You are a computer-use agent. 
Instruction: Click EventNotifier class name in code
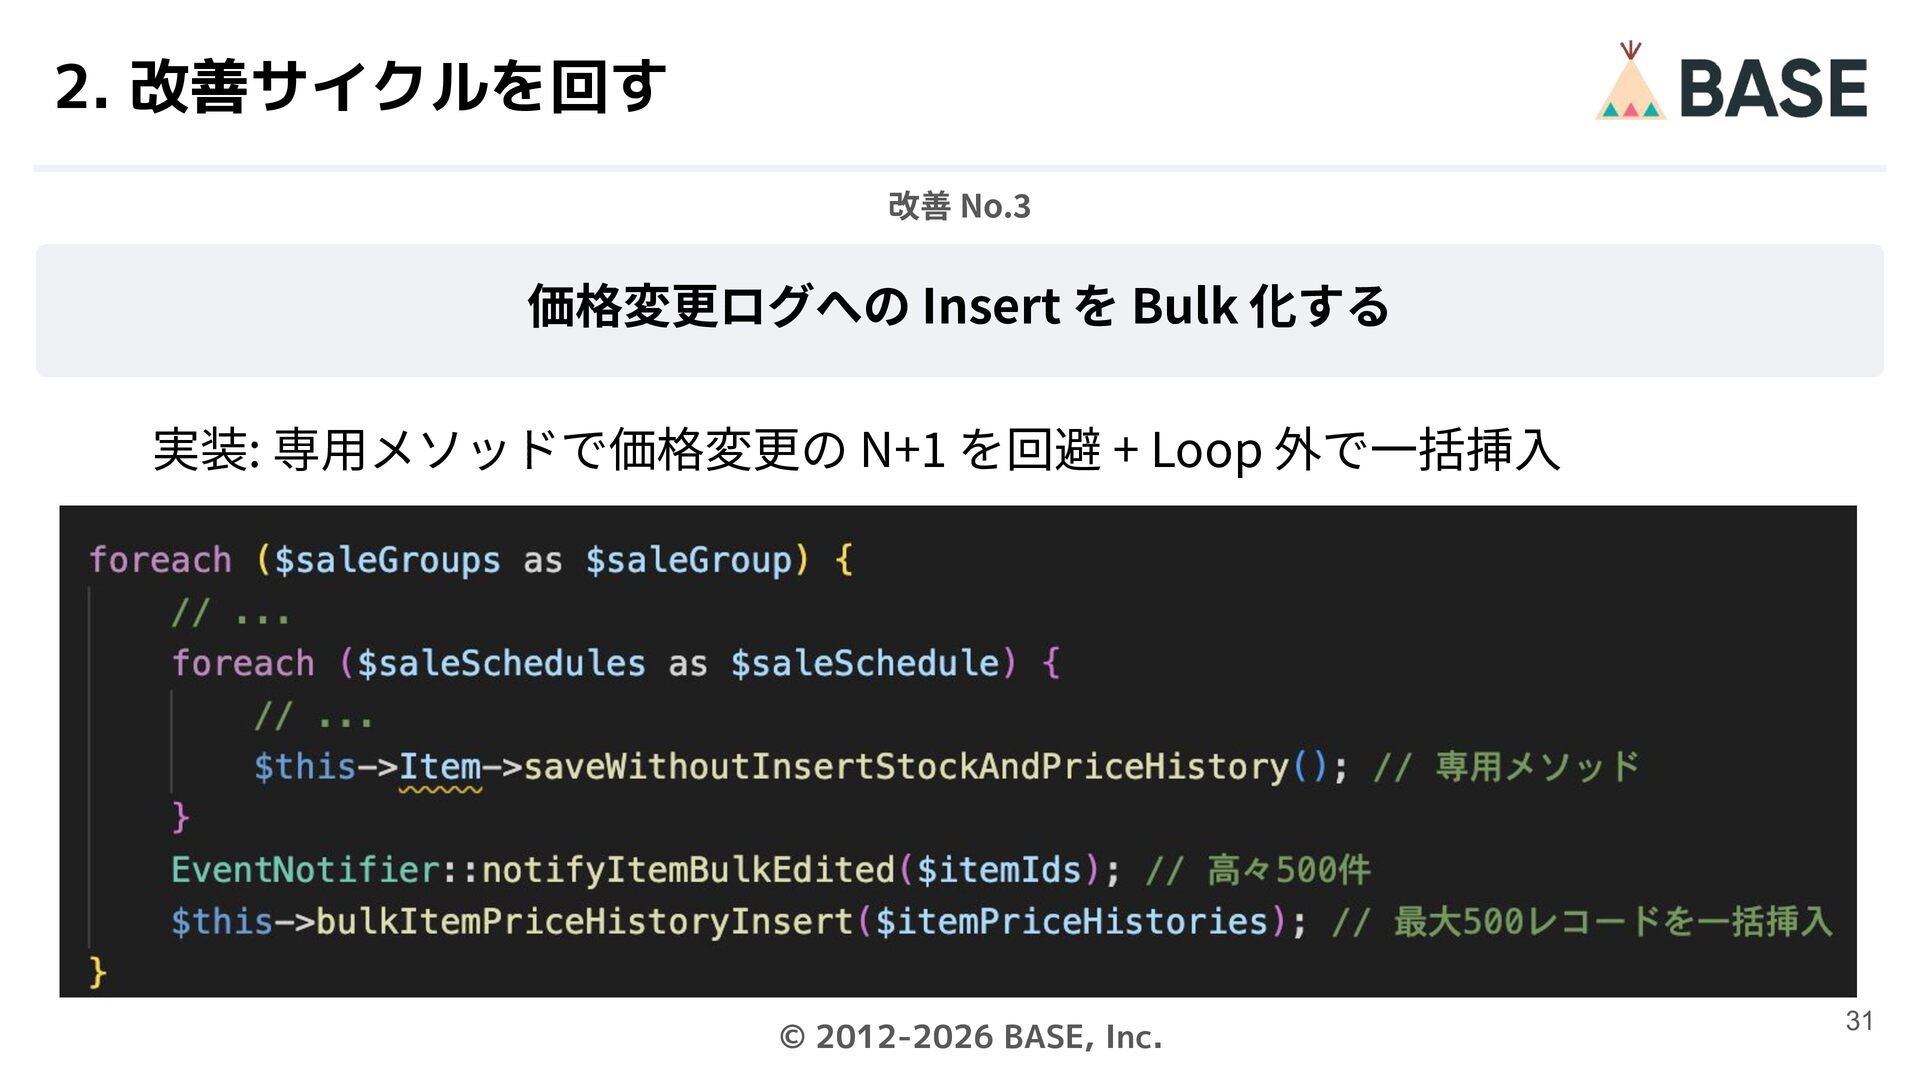click(305, 870)
